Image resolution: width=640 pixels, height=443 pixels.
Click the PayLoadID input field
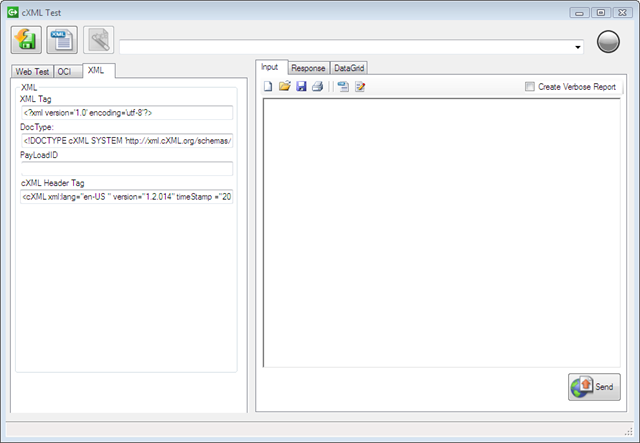pos(127,169)
